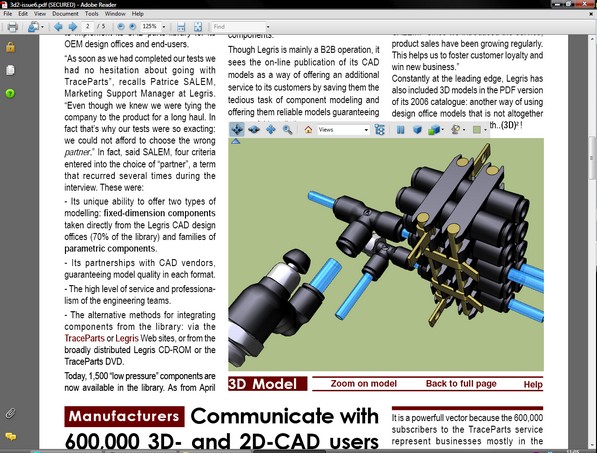Viewport: 597px width, 453px height.
Task: Collapse the 3D toolbar with small triangle
Action: tap(236, 141)
